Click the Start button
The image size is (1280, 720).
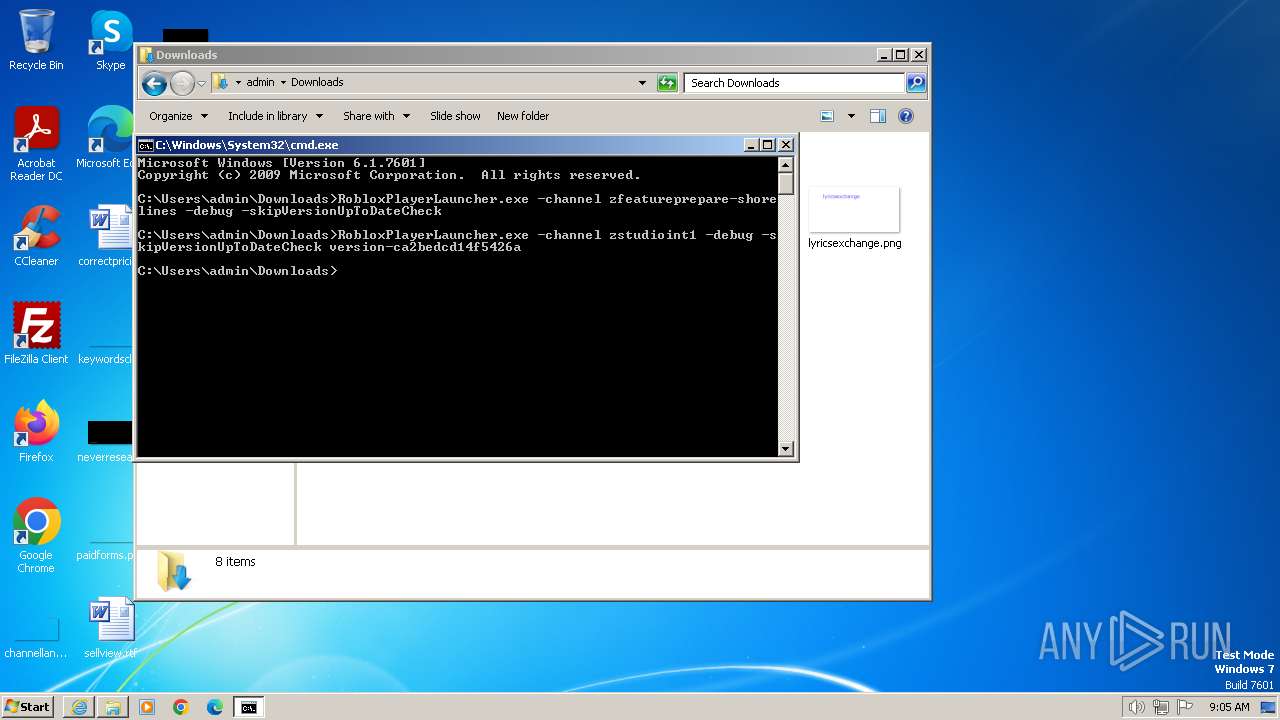point(28,707)
